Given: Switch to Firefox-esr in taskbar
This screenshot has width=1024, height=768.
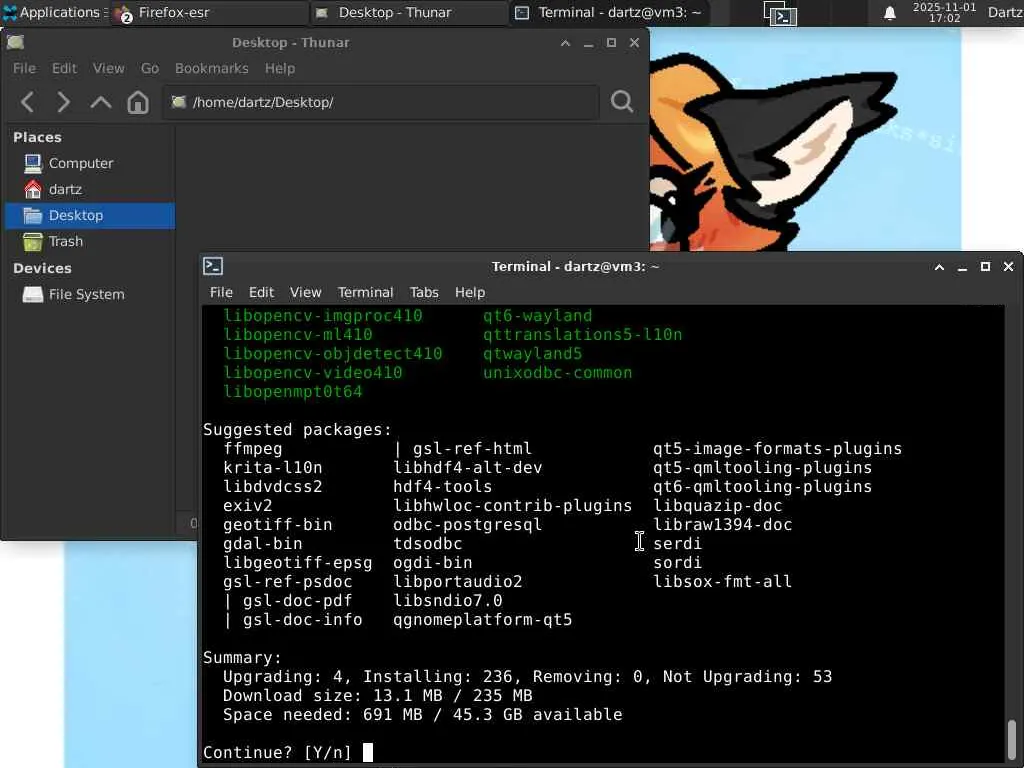Looking at the screenshot, I should pyautogui.click(x=209, y=12).
